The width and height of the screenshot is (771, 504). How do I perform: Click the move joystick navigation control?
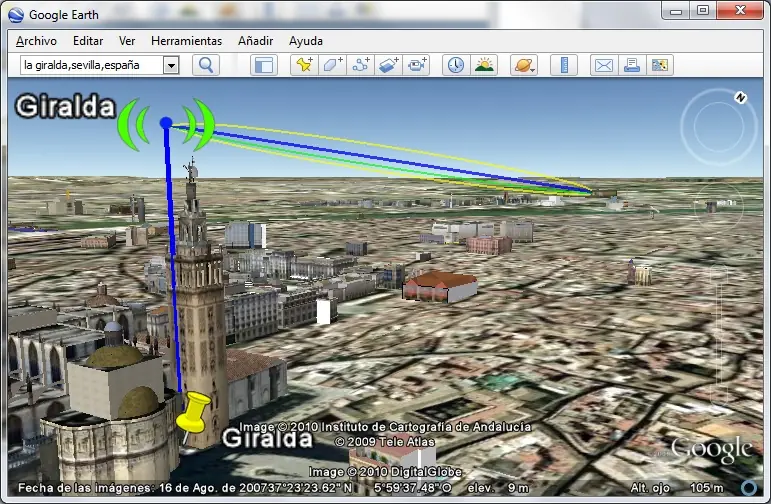tap(718, 207)
